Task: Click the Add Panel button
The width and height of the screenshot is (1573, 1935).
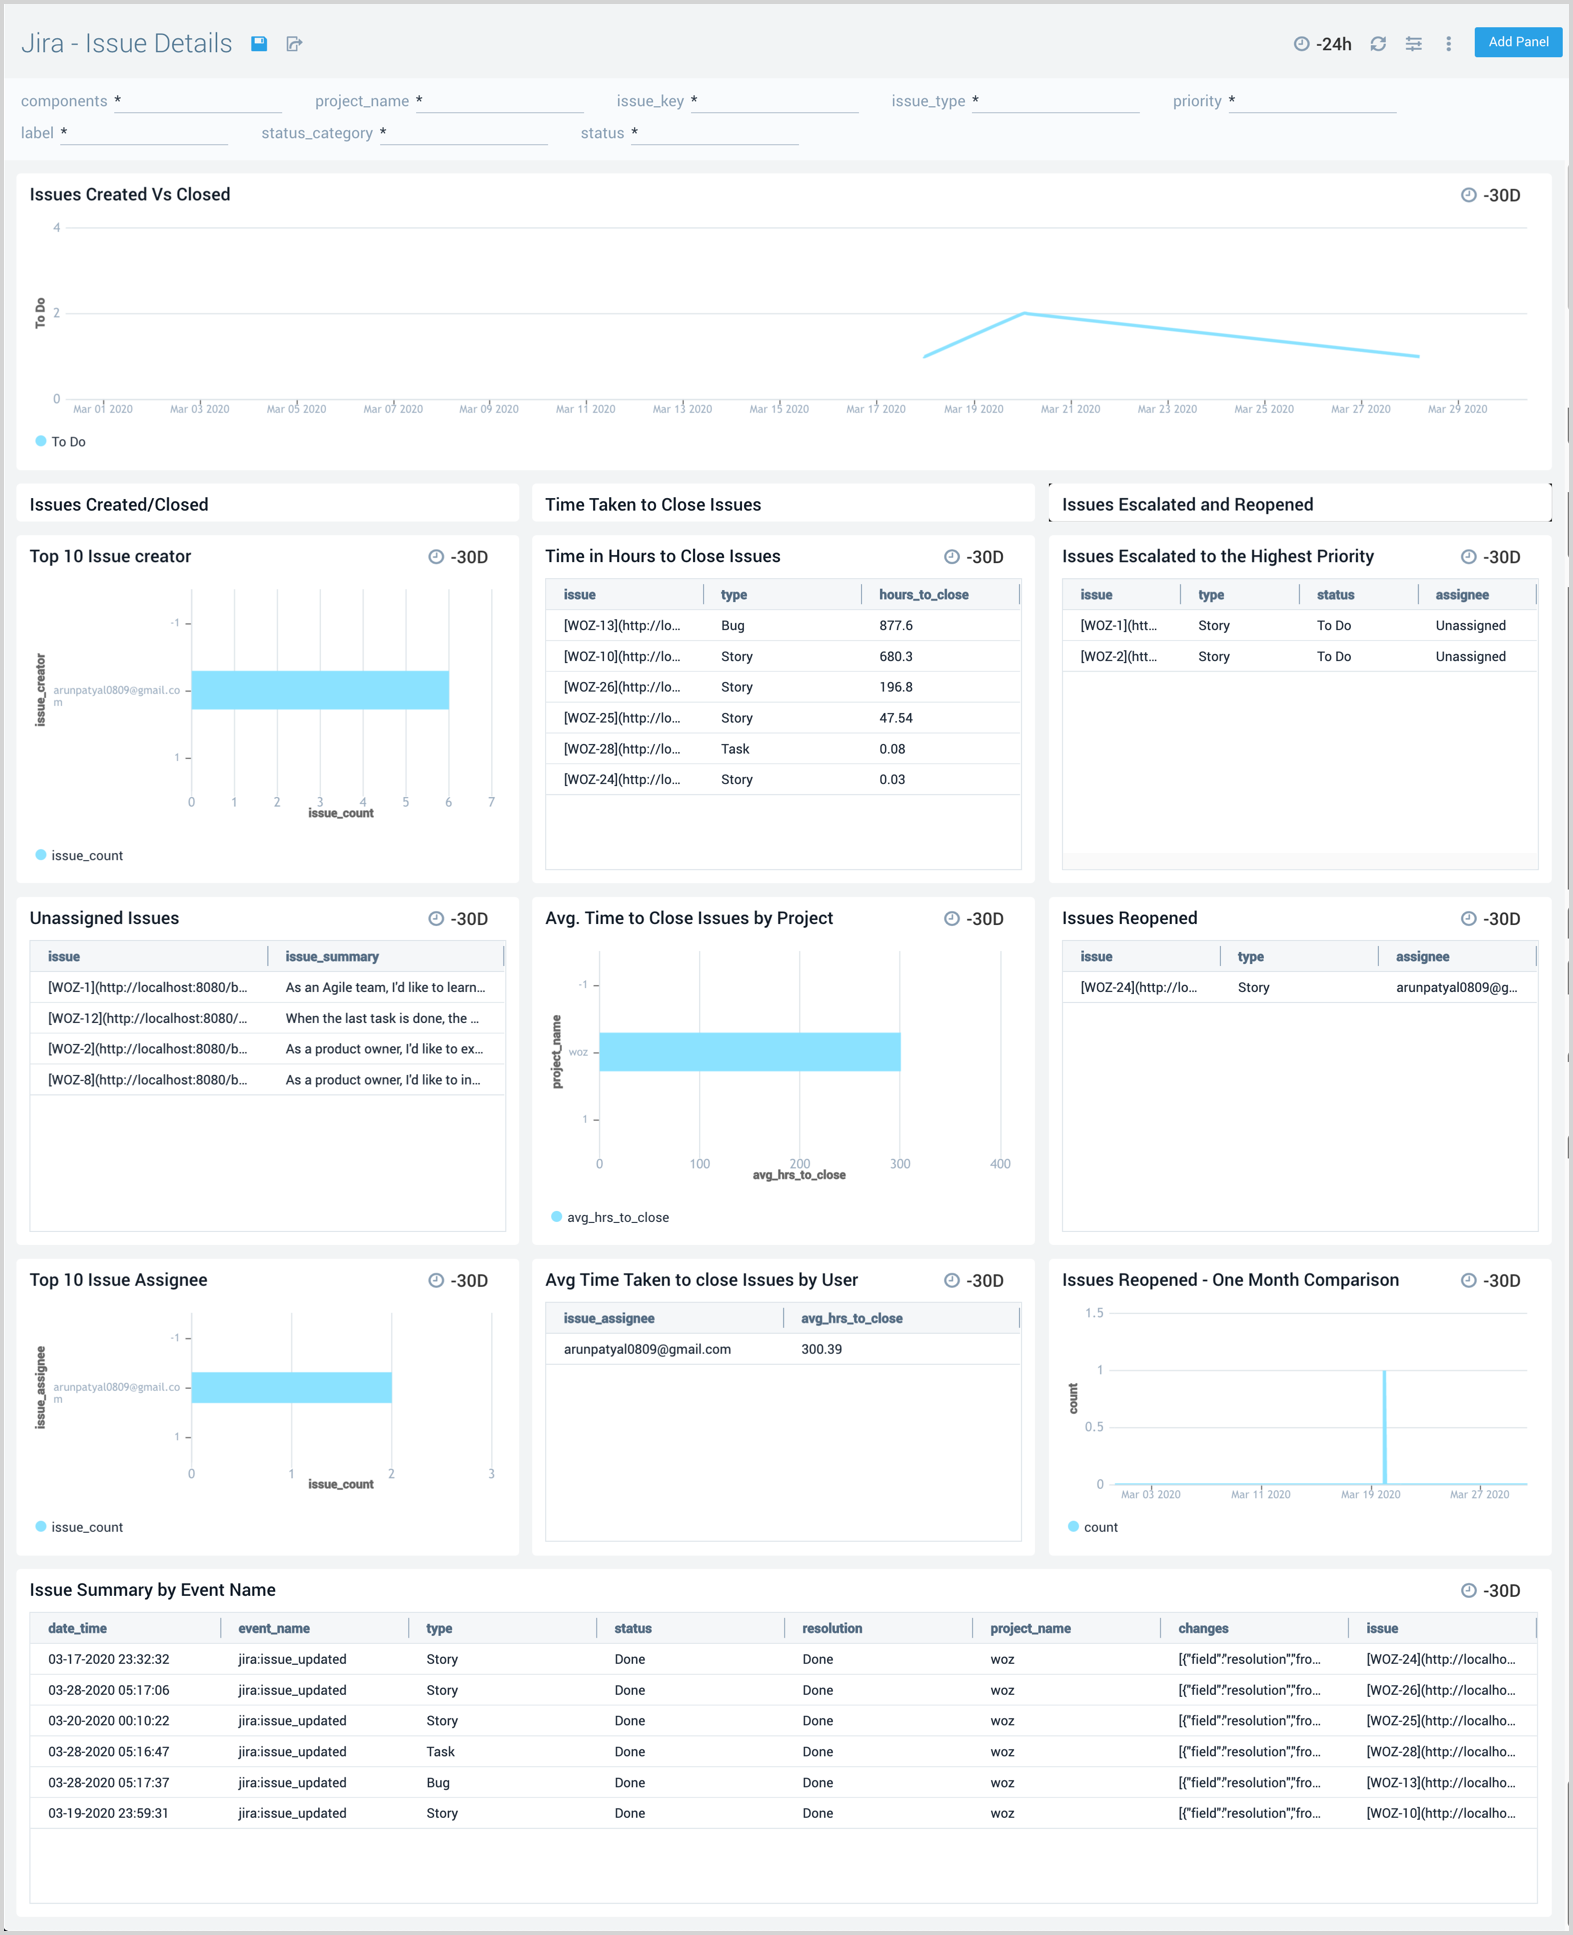Action: click(1517, 42)
